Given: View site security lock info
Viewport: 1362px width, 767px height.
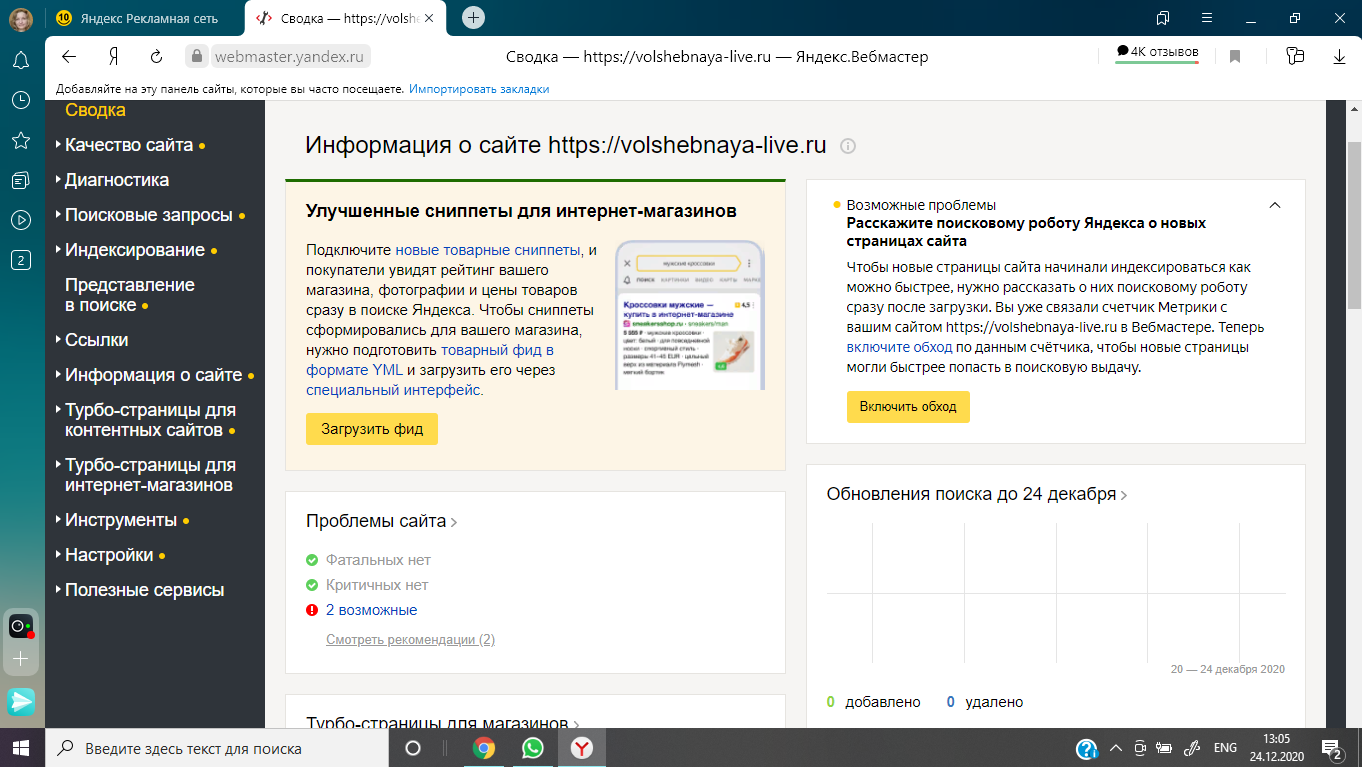Looking at the screenshot, I should tap(197, 57).
